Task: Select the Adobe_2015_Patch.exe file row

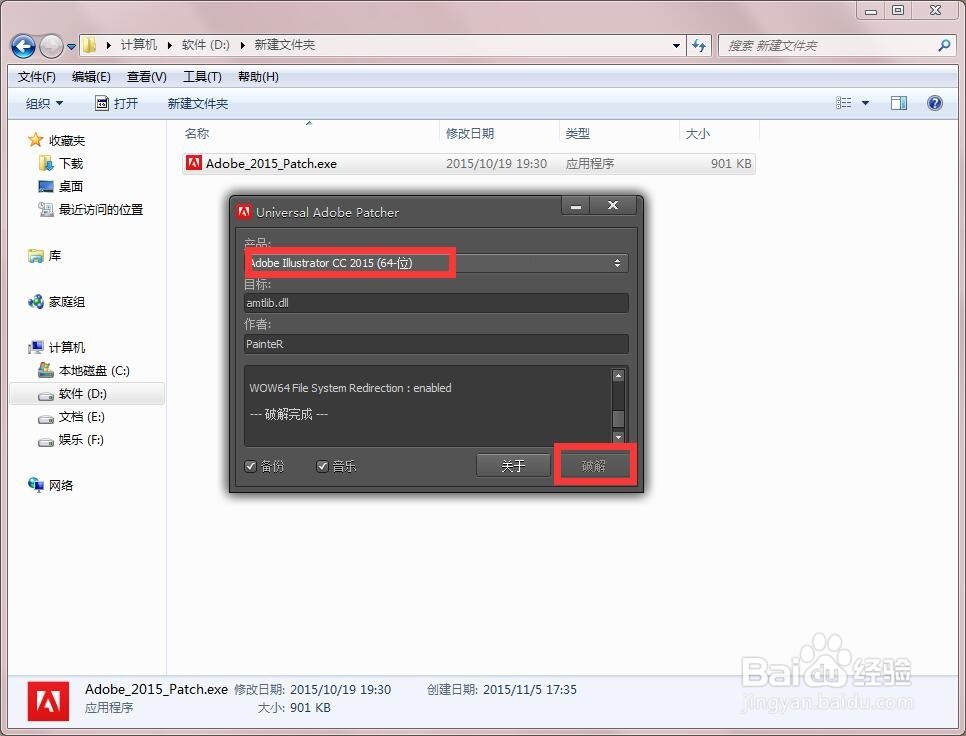Action: [469, 164]
